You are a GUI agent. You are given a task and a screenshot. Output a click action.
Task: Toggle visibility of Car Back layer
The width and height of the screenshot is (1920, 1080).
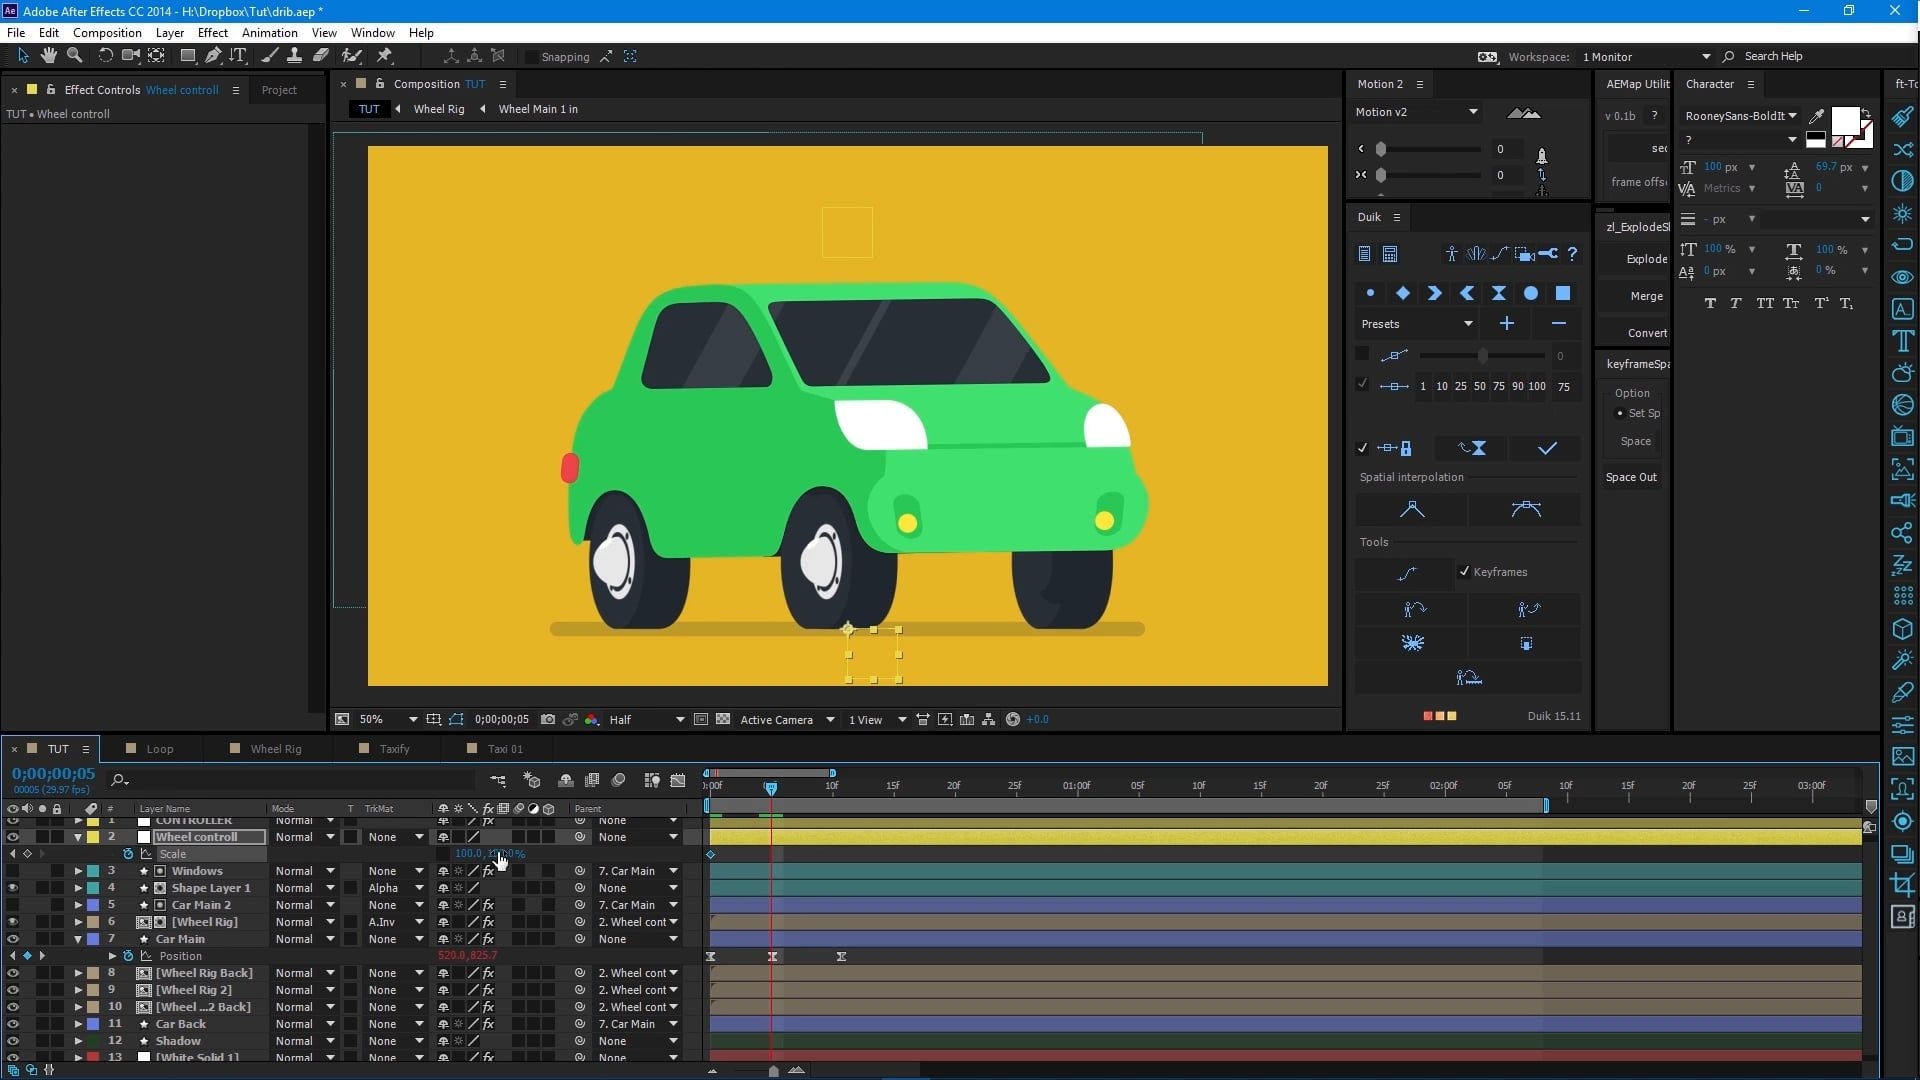[x=12, y=1024]
